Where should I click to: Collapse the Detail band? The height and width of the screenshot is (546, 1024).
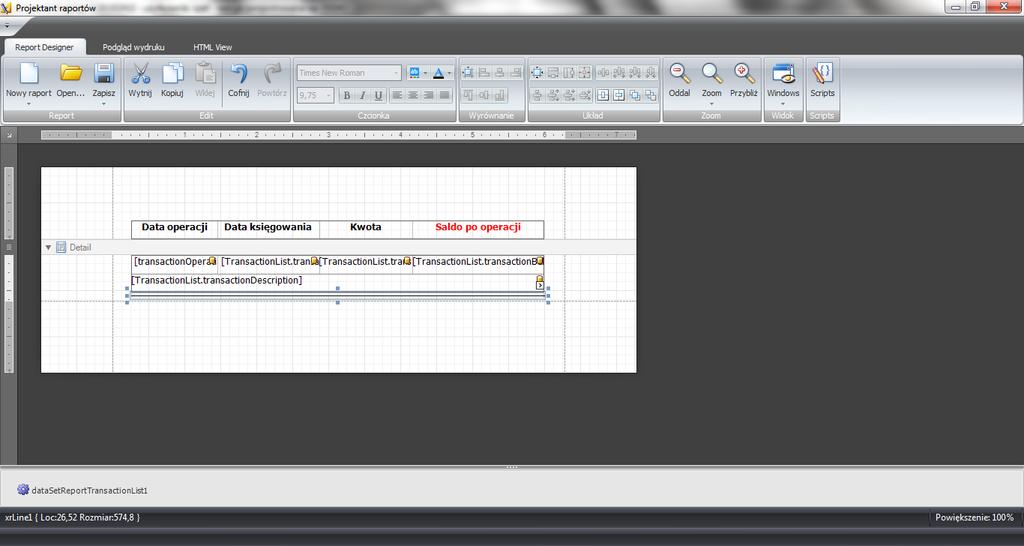coord(48,248)
